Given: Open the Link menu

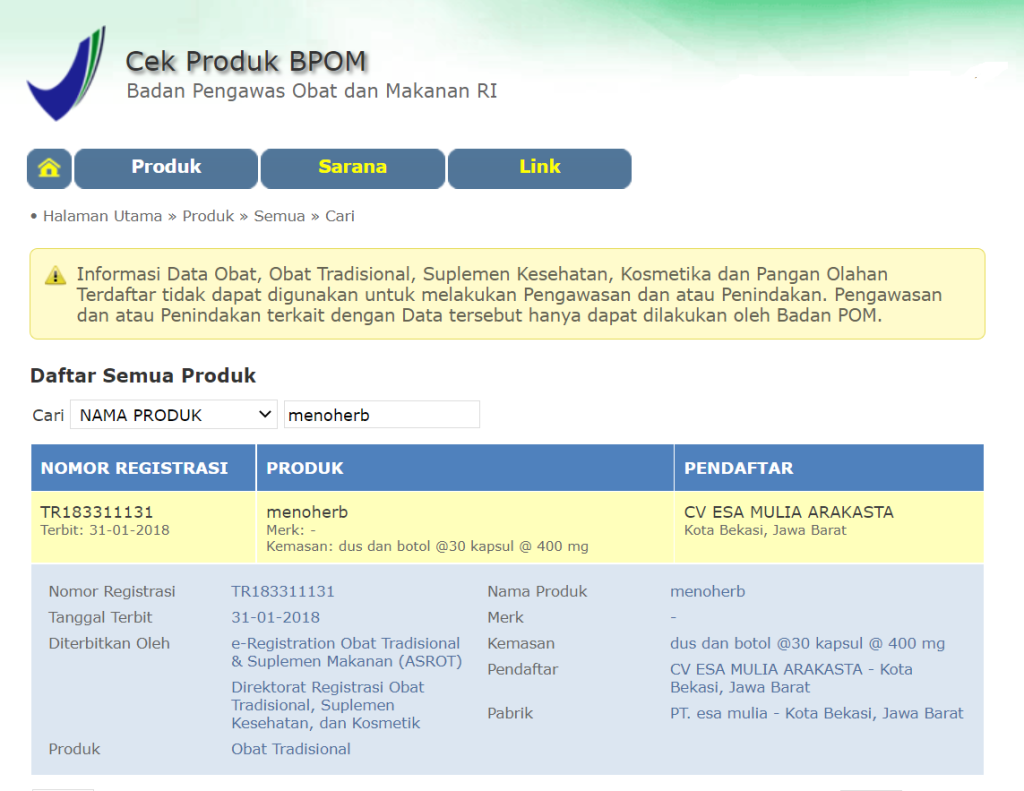Looking at the screenshot, I should pyautogui.click(x=539, y=168).
